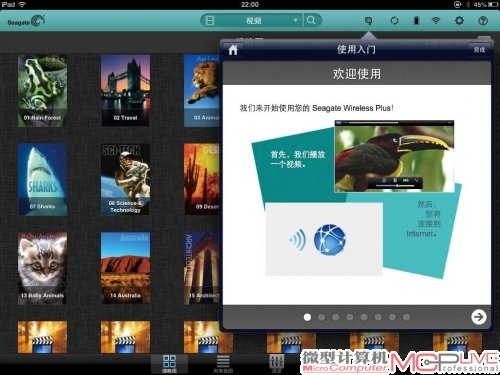Viewport: 500px width, 375px height.
Task: Select the sixth page indicator dot
Action: click(x=378, y=317)
